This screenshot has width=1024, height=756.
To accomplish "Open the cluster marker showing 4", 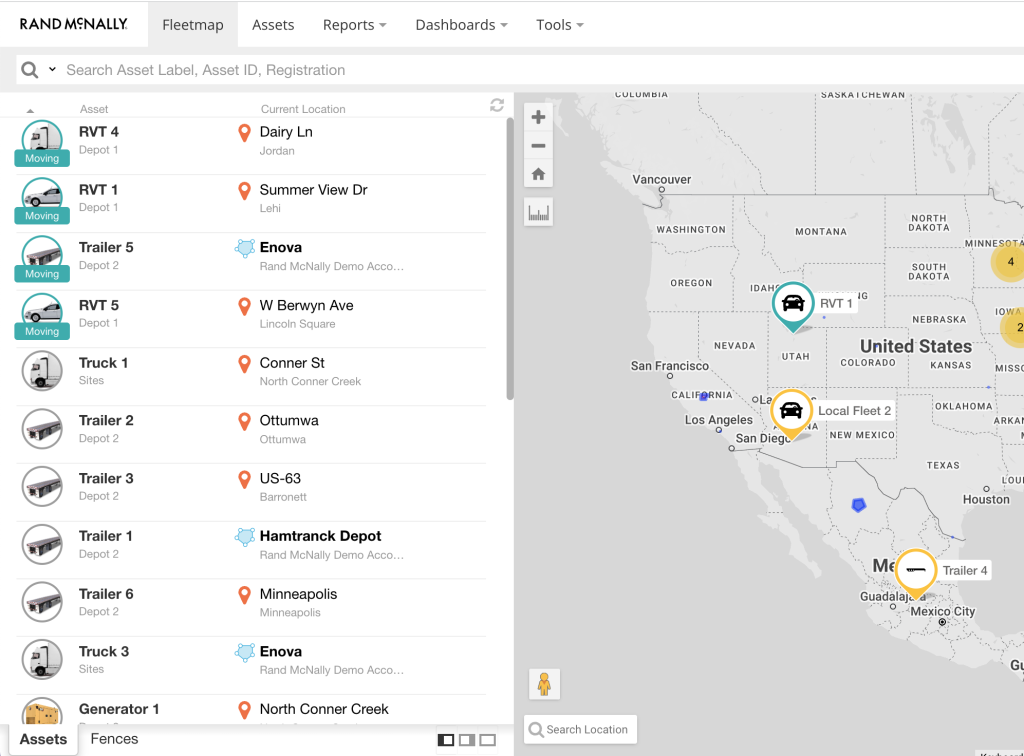I will (1010, 262).
